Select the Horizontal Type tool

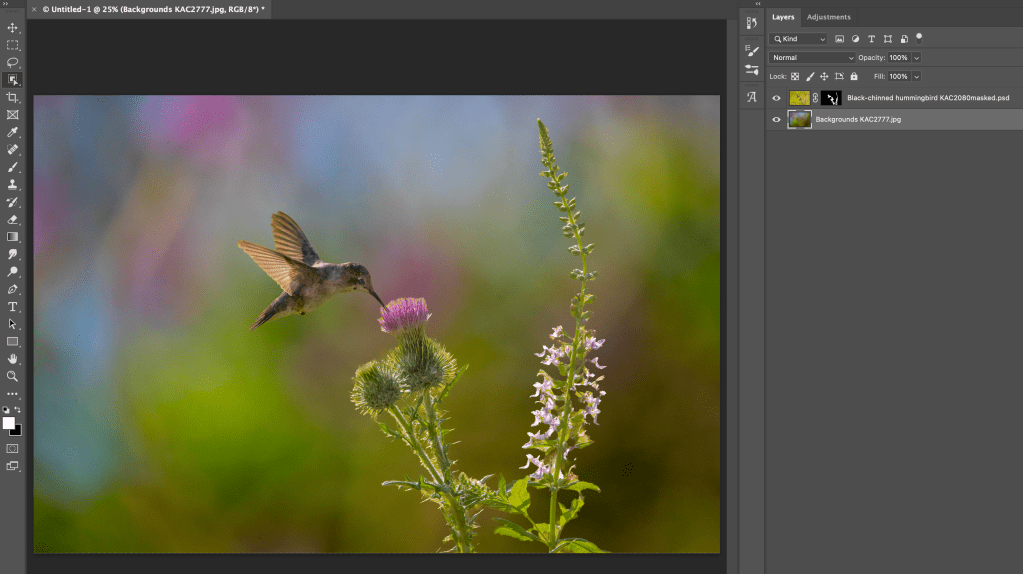point(13,307)
